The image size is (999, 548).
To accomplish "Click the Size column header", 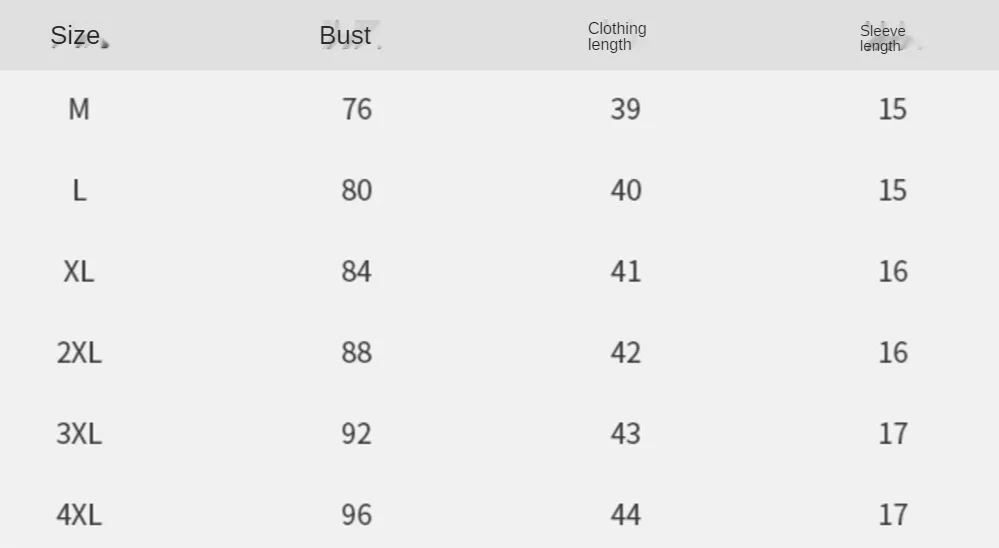I will coord(75,36).
